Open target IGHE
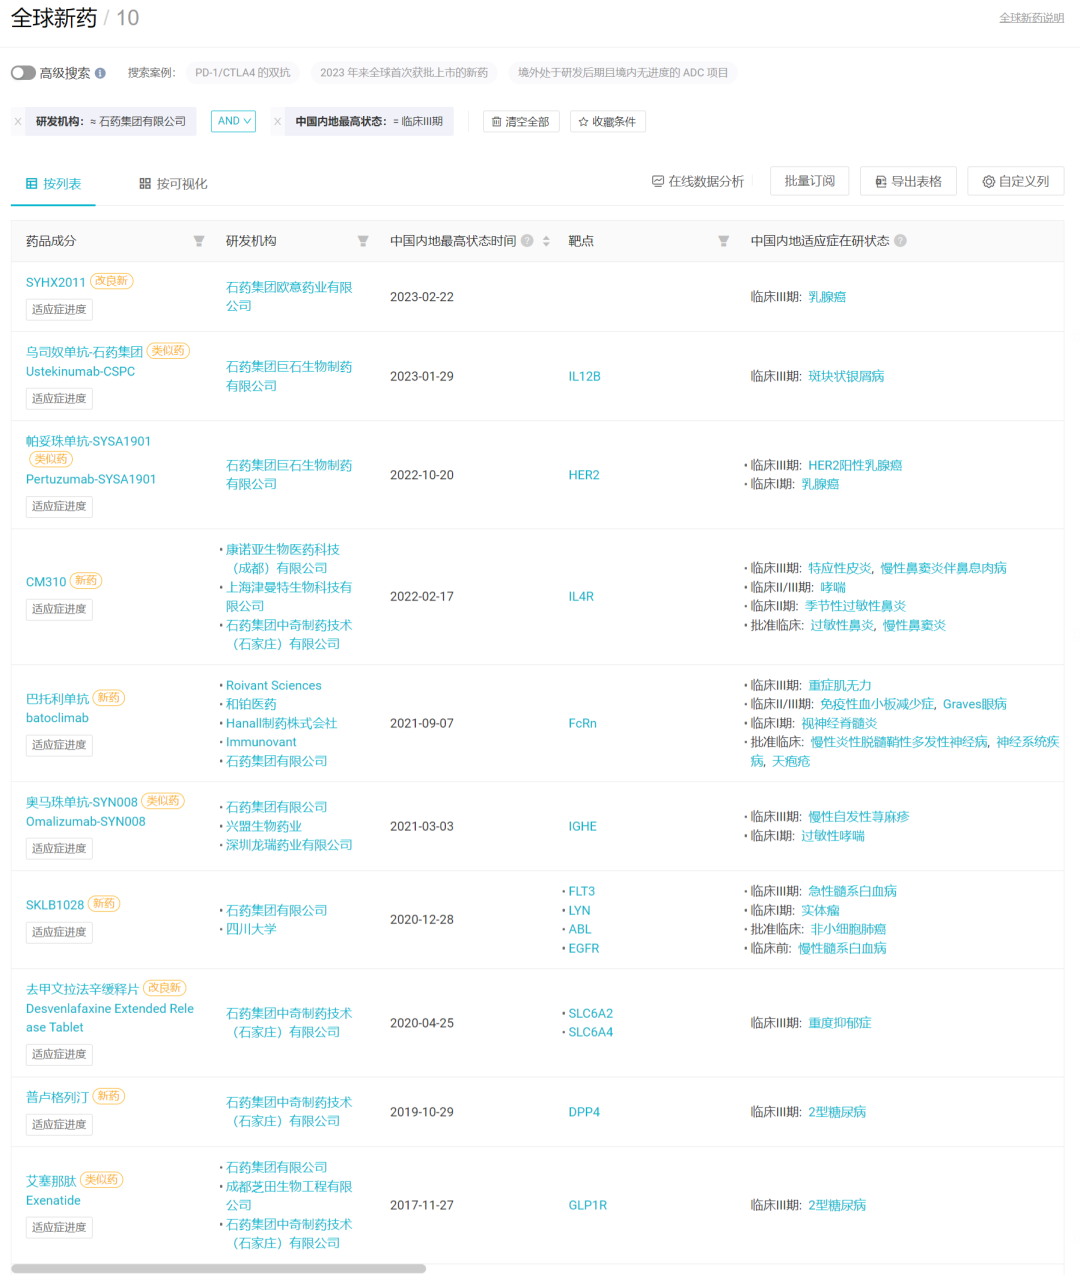The image size is (1080, 1280). click(x=582, y=827)
